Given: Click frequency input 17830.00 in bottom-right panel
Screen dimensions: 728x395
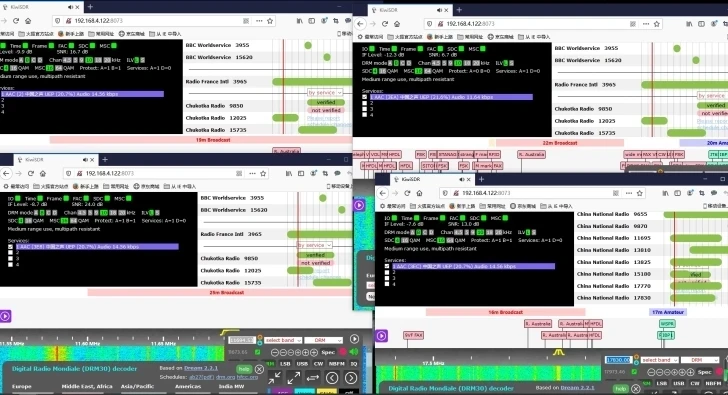Looking at the screenshot, I should pyautogui.click(x=619, y=360).
